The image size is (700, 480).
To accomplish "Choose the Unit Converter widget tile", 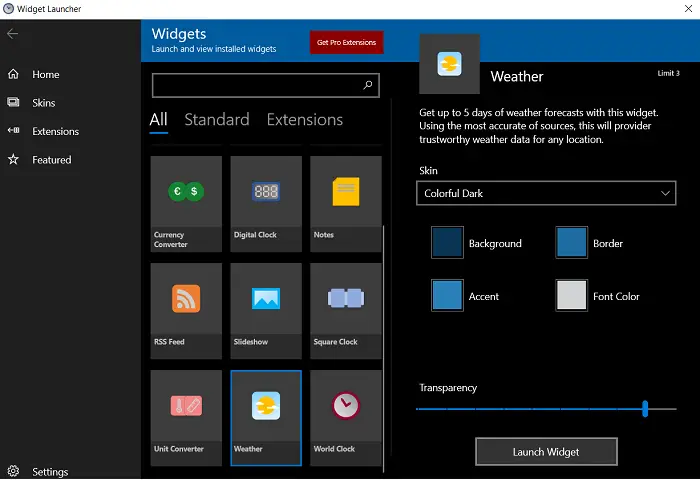I will tap(186, 418).
